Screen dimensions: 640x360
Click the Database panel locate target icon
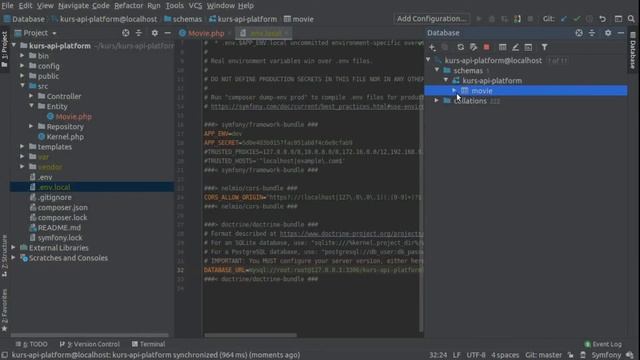(x=579, y=33)
